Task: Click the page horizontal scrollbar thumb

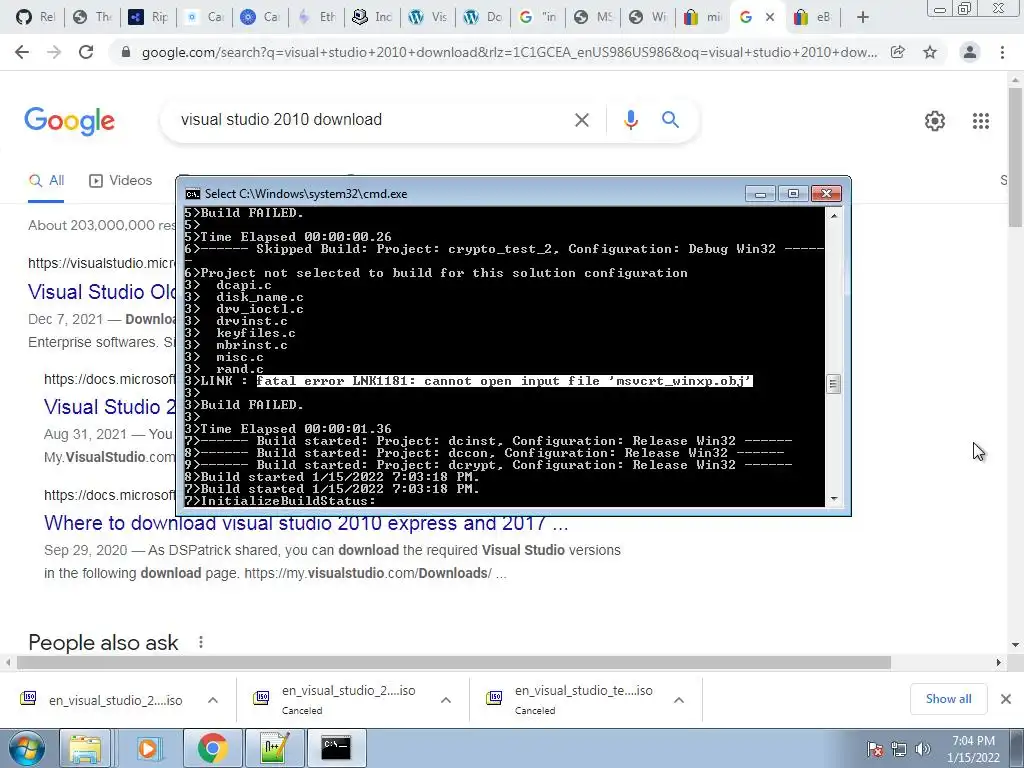Action: 454,663
